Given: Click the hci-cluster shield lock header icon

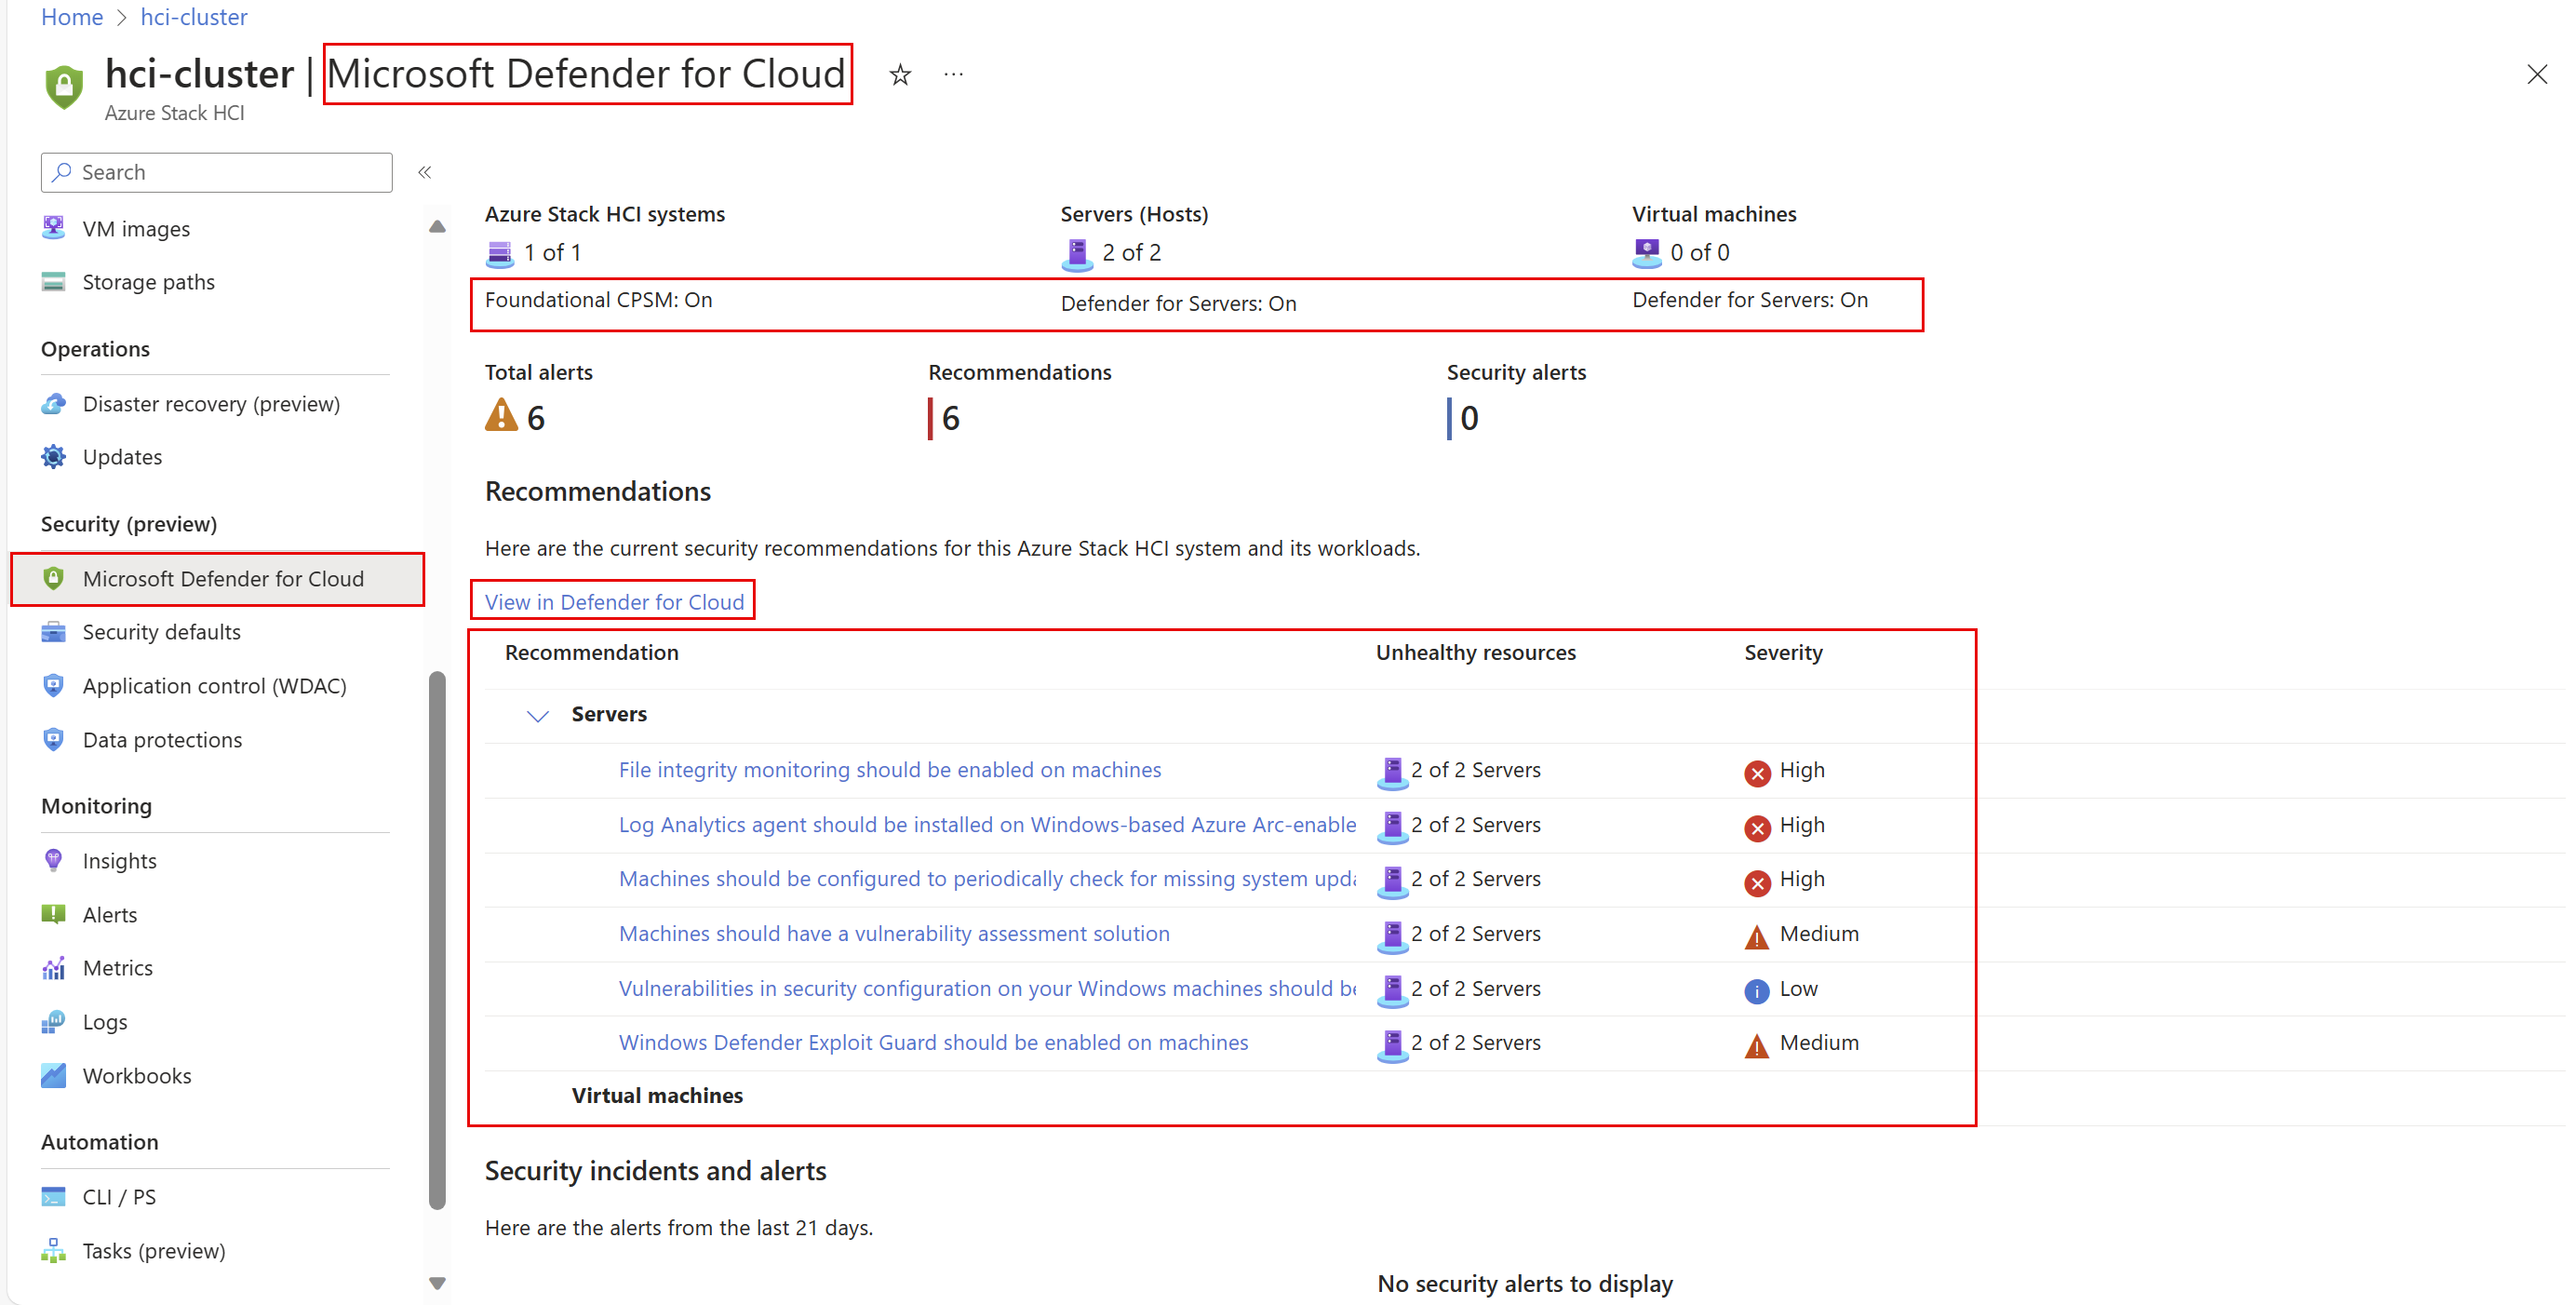Looking at the screenshot, I should [64, 87].
